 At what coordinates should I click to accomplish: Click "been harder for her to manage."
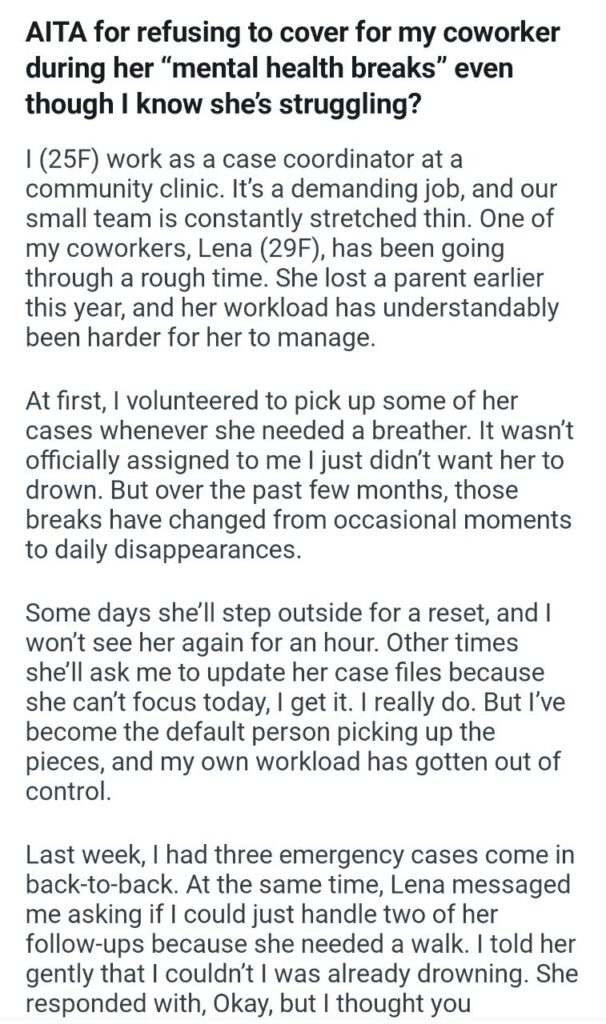pos(199,339)
